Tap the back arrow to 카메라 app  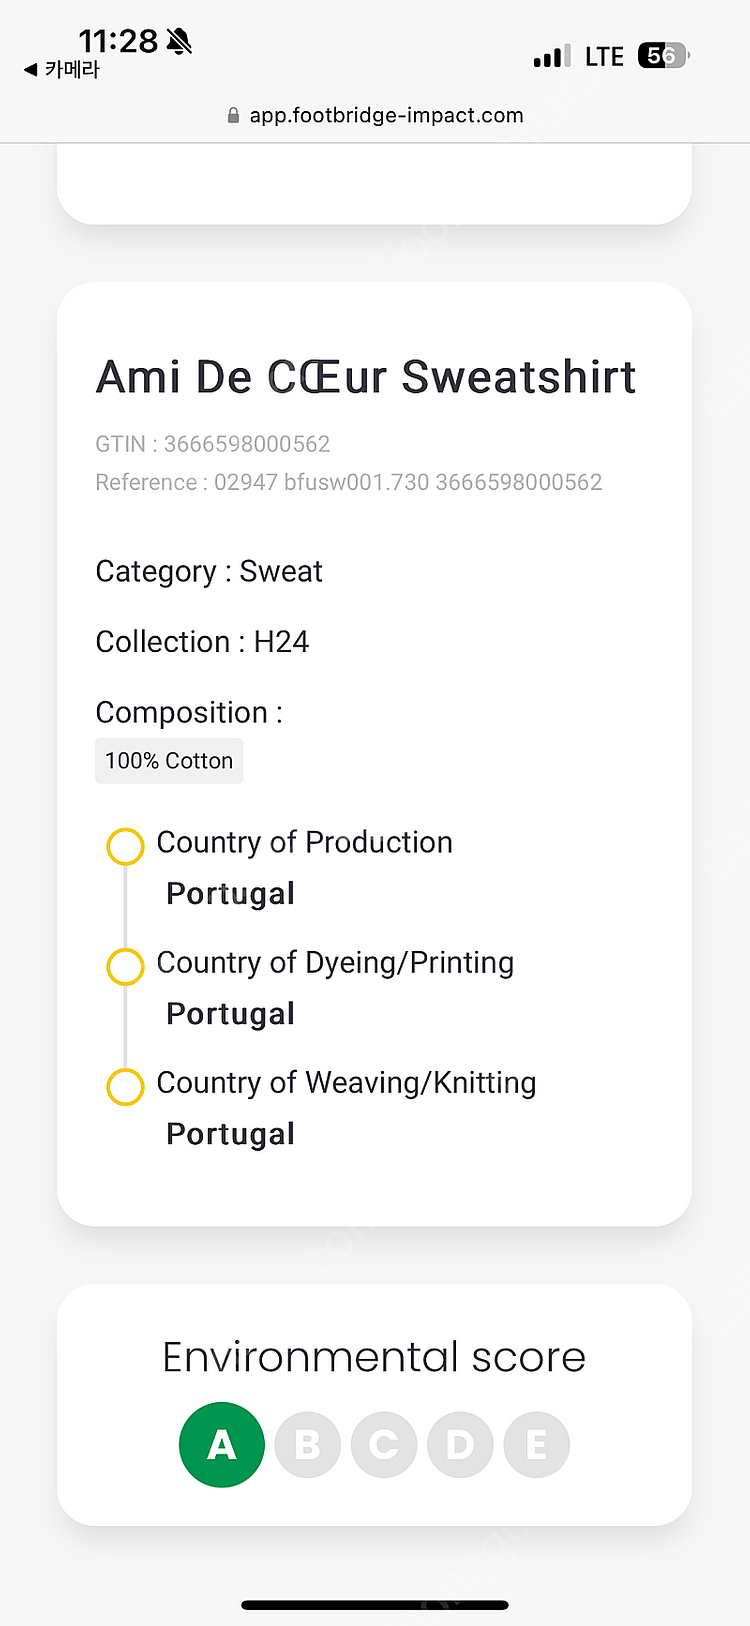30,70
